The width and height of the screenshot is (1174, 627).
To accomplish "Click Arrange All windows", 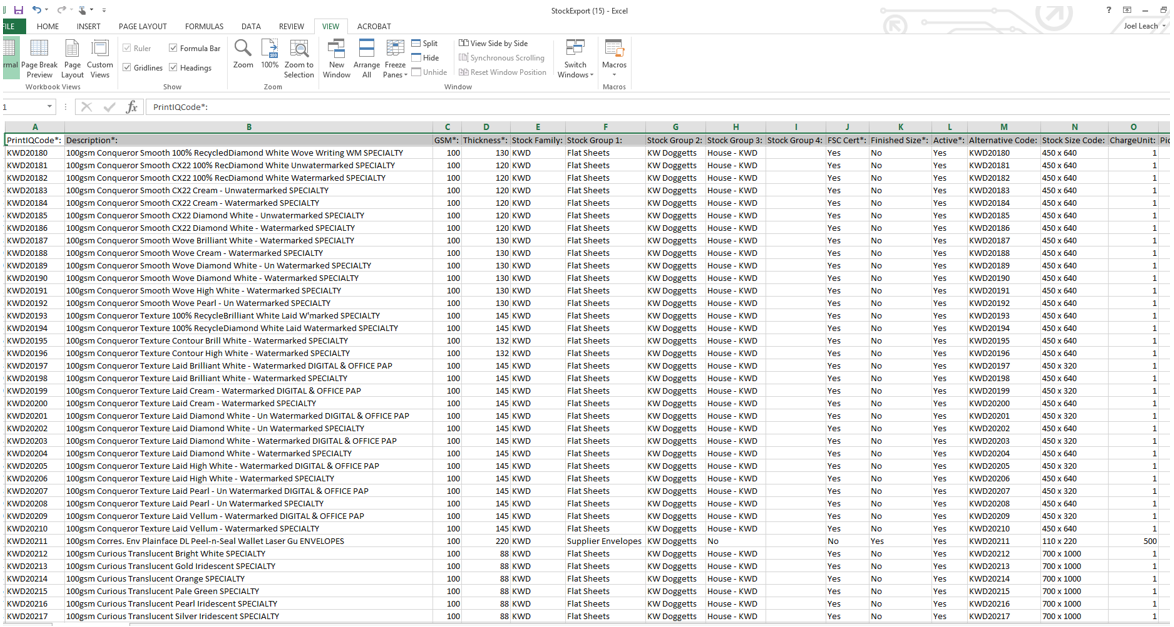I will click(x=366, y=58).
